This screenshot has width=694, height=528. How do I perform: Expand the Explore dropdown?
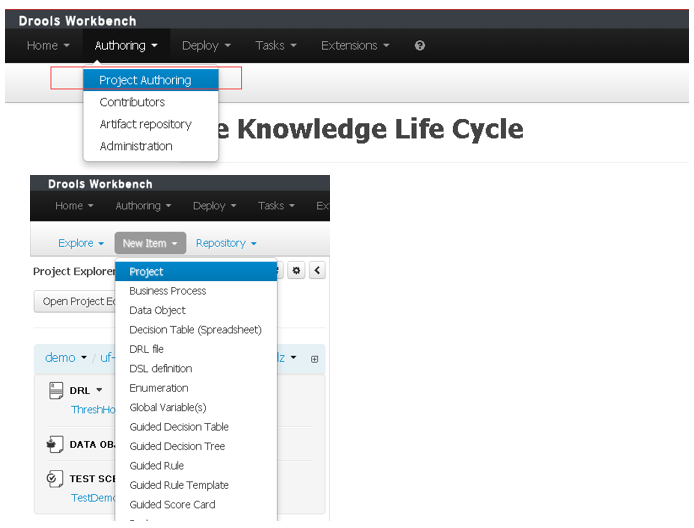[81, 243]
